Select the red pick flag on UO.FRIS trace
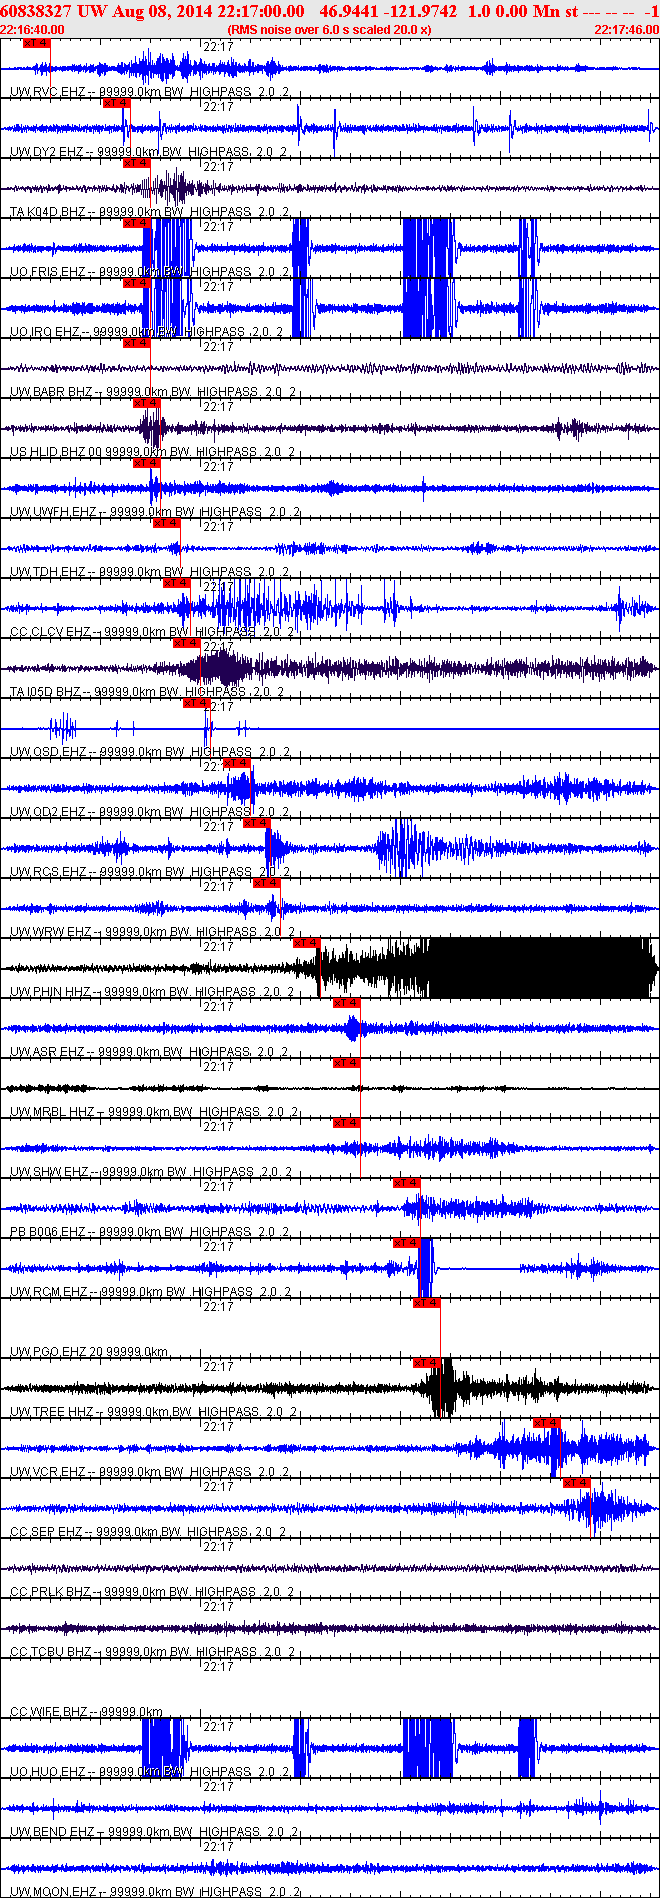 point(136,223)
